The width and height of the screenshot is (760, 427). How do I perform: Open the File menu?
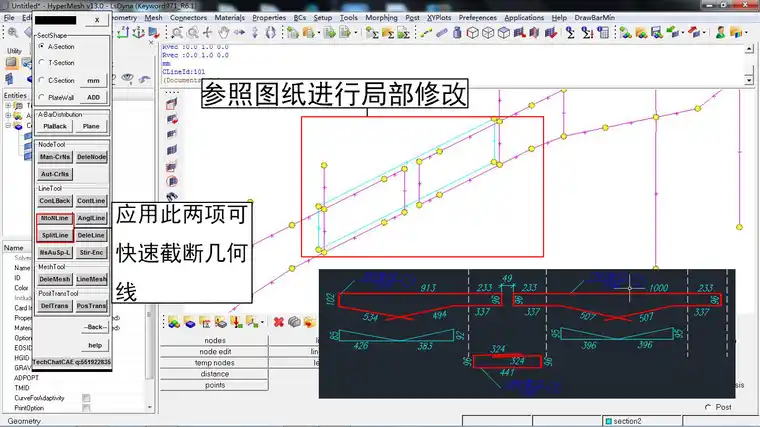(9, 17)
